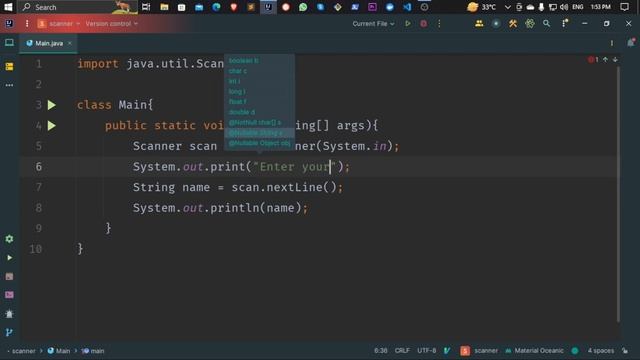
Task: Select 'long l' in parameter popup
Action: pos(237,91)
